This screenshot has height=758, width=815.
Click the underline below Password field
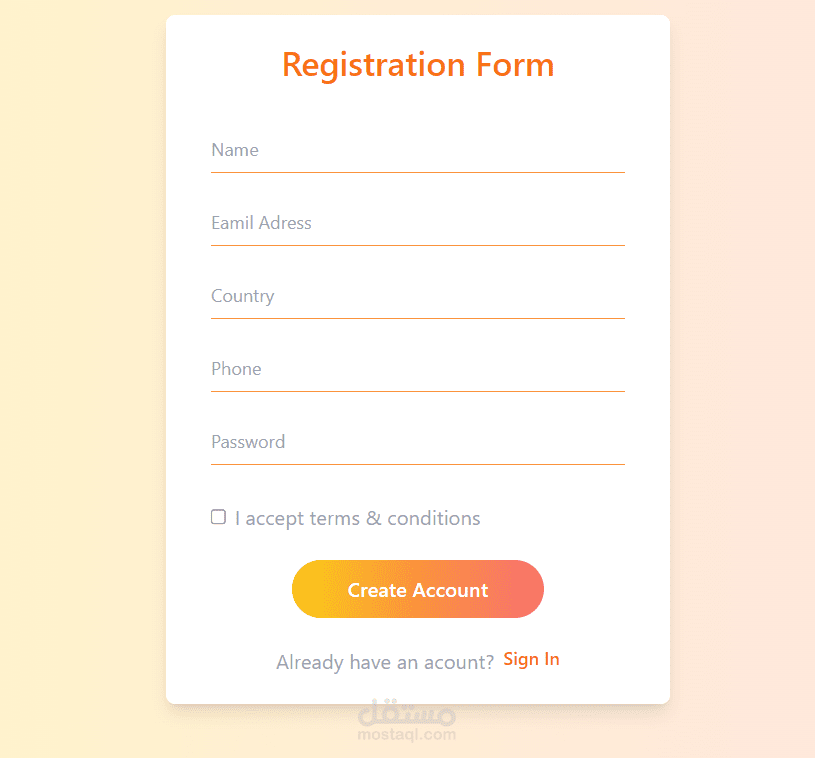click(x=417, y=464)
